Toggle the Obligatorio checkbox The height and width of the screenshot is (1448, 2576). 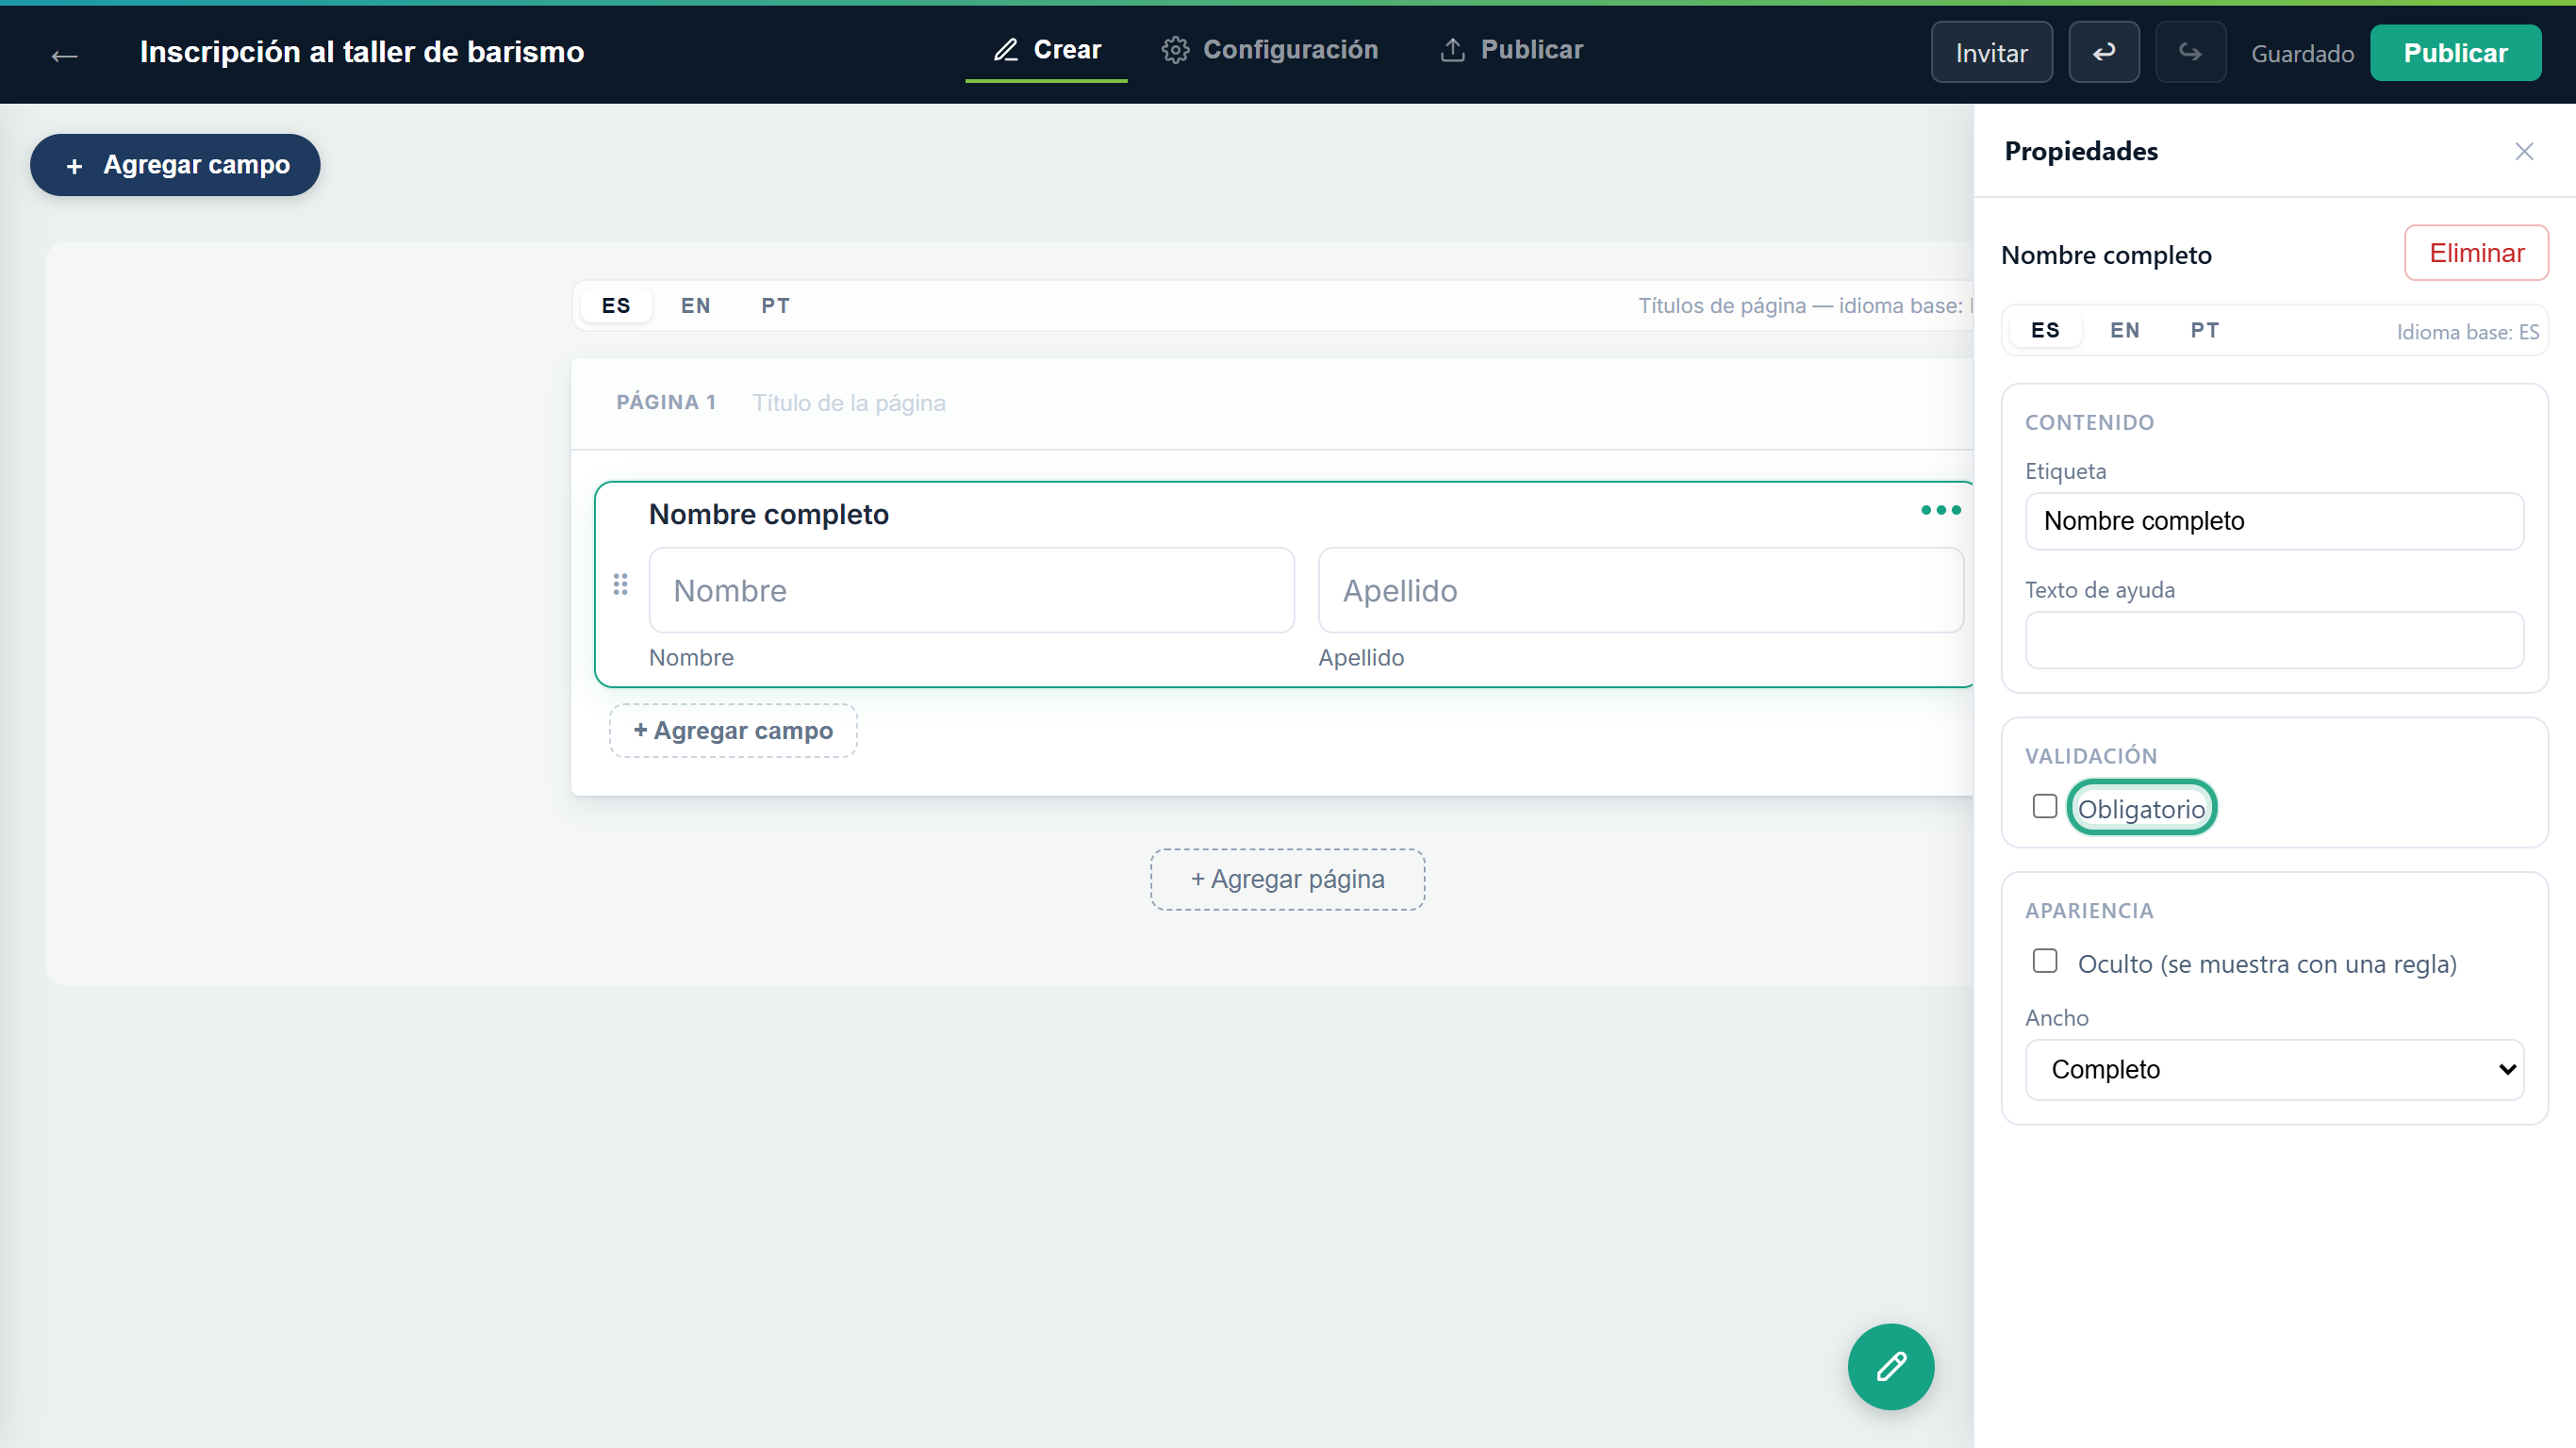(x=2044, y=806)
